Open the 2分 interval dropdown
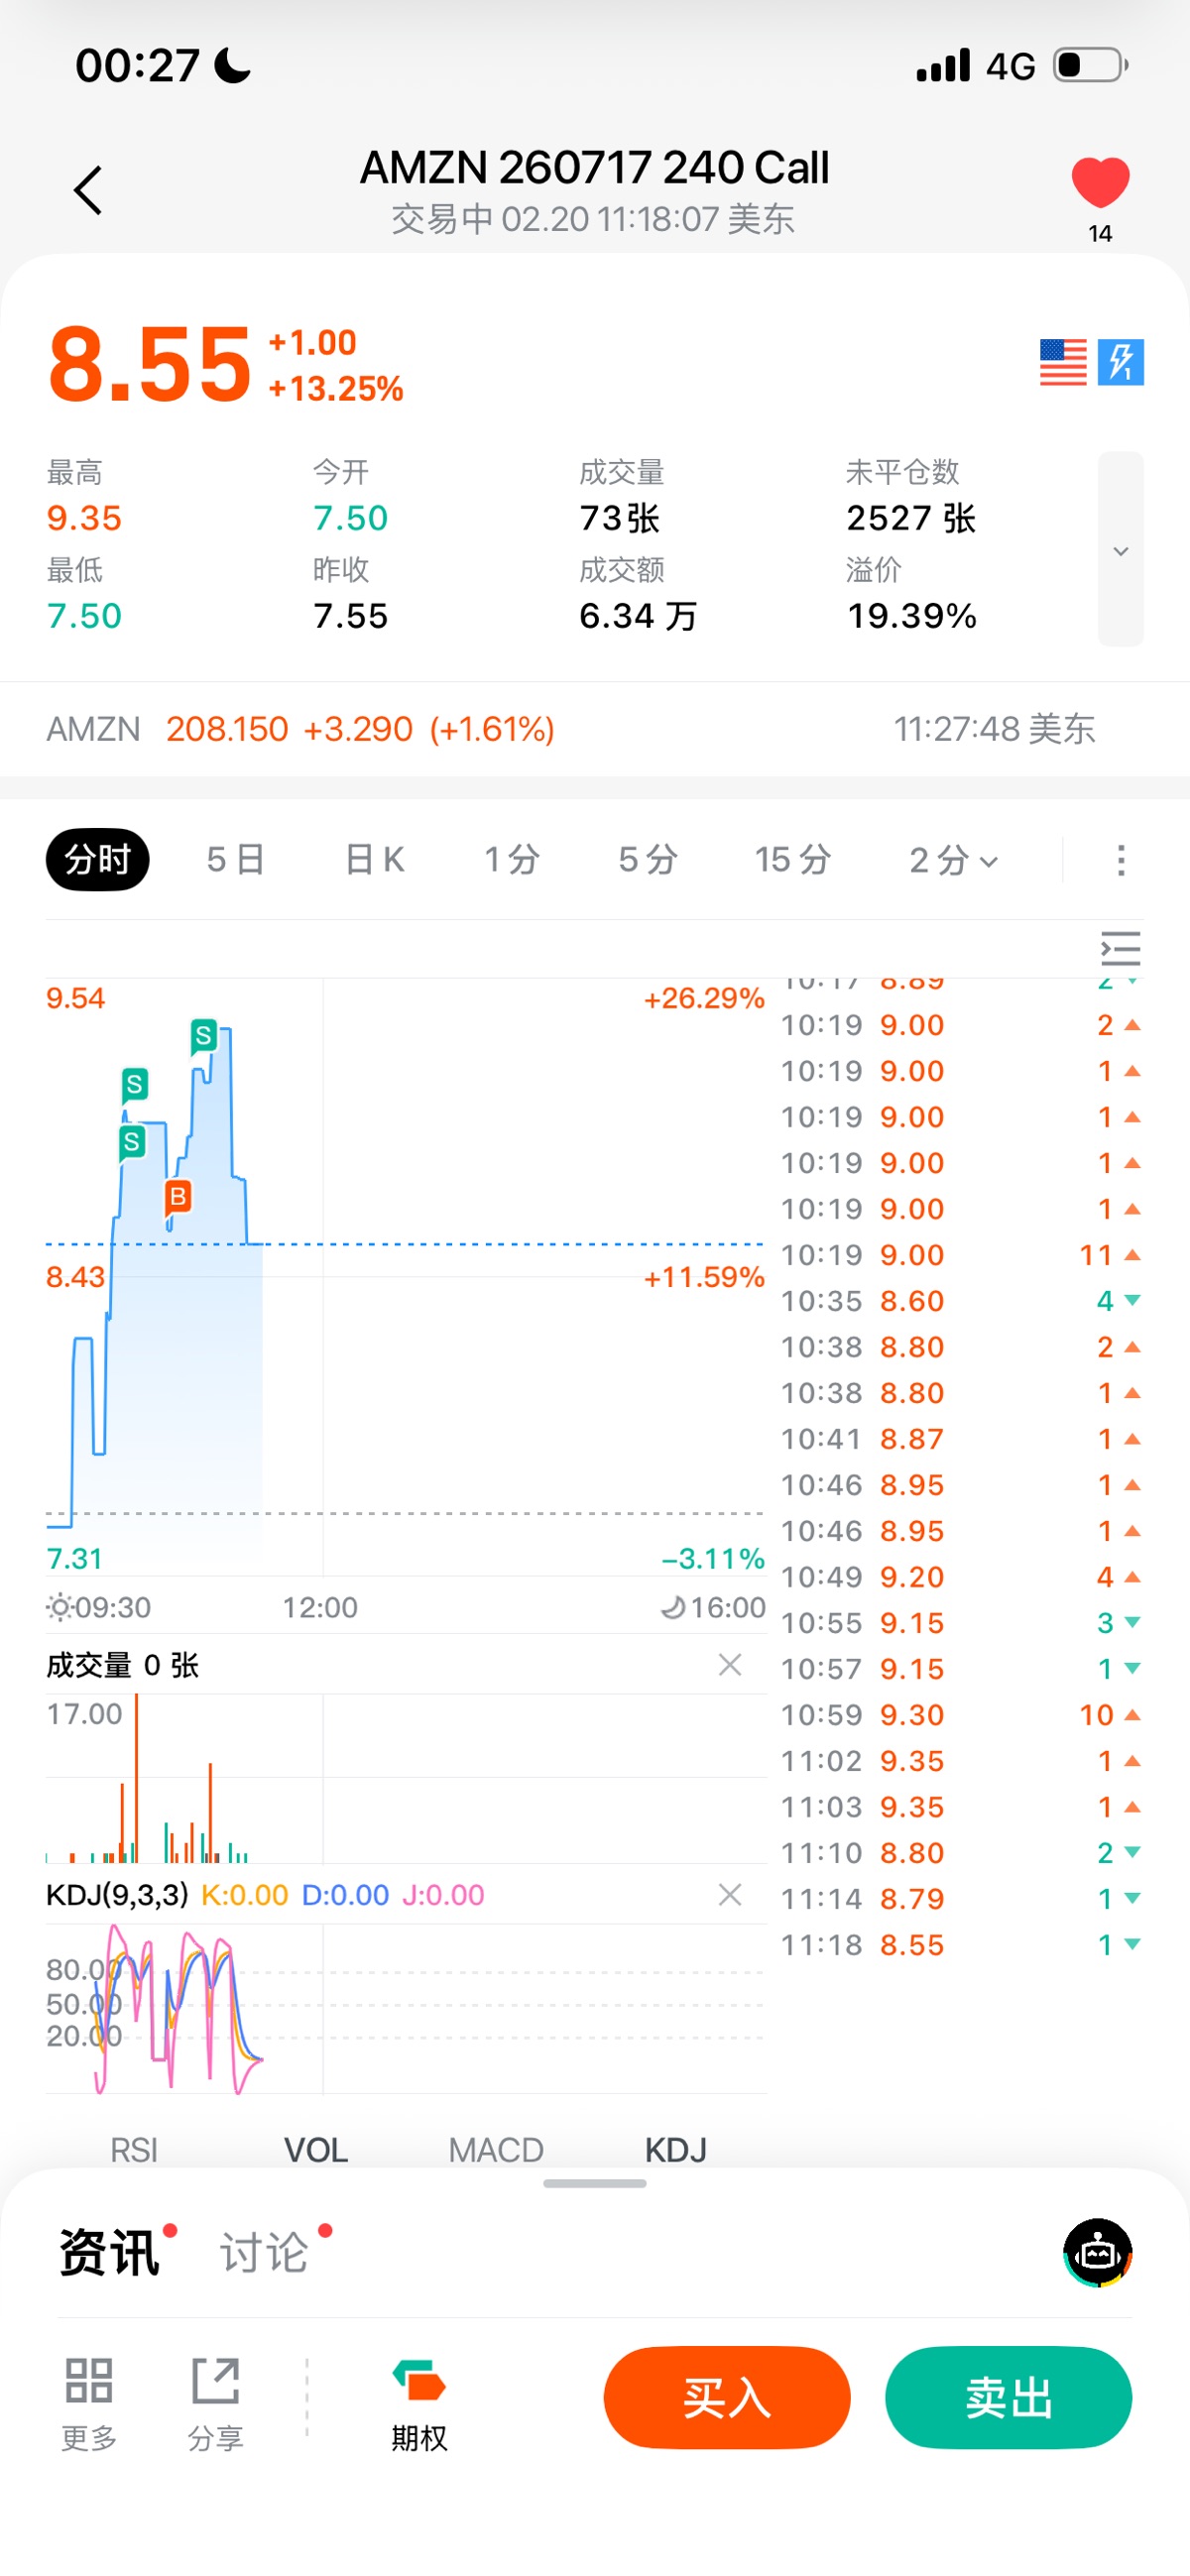1190x2576 pixels. (953, 860)
